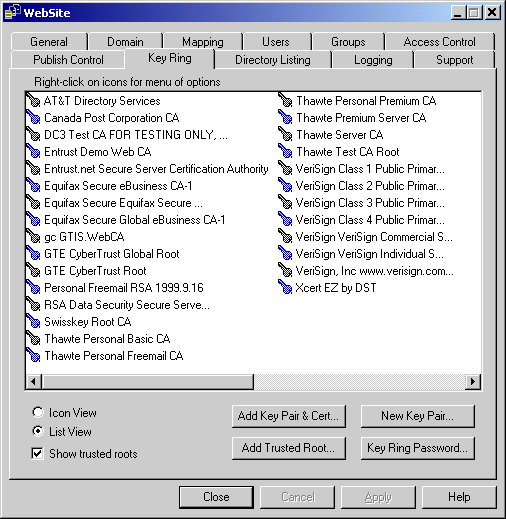
Task: Click the WebSite title bar application icon
Action: point(13,12)
